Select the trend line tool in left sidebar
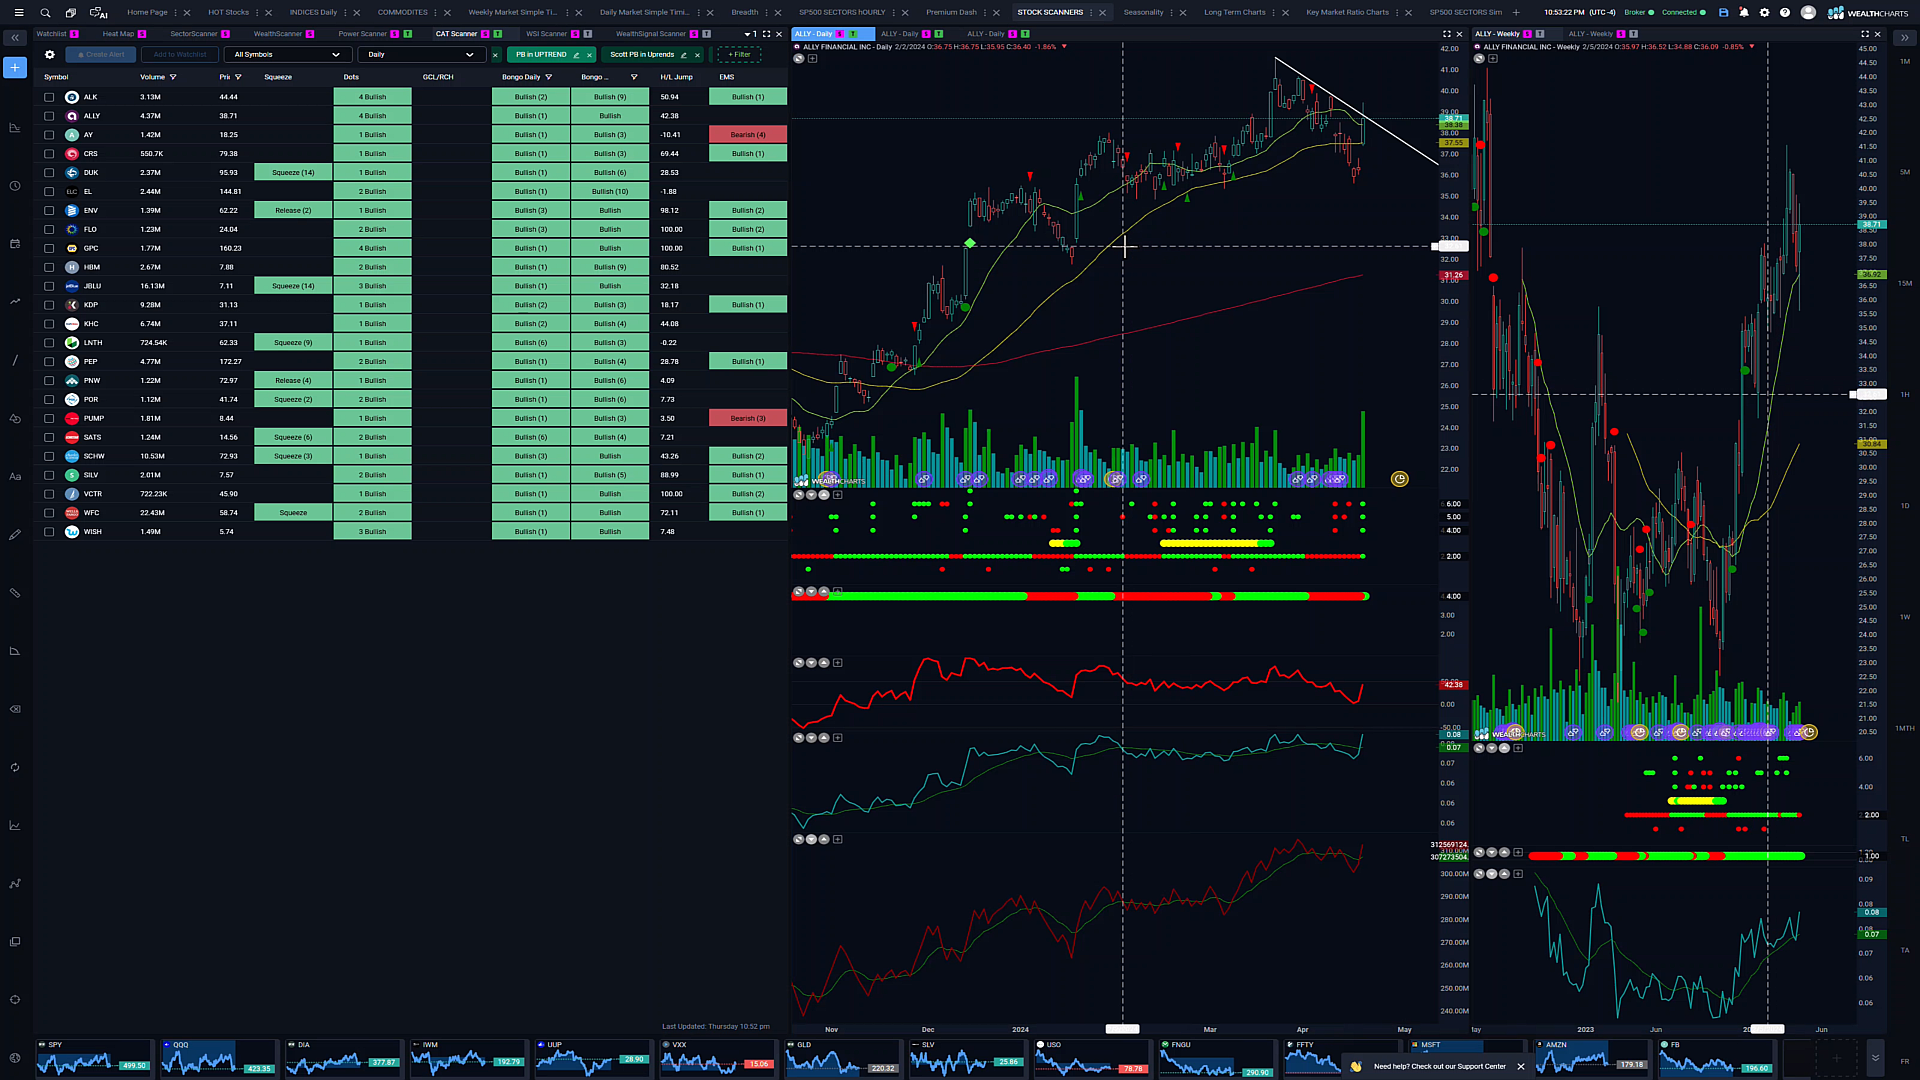The width and height of the screenshot is (1920, 1080). pos(15,302)
